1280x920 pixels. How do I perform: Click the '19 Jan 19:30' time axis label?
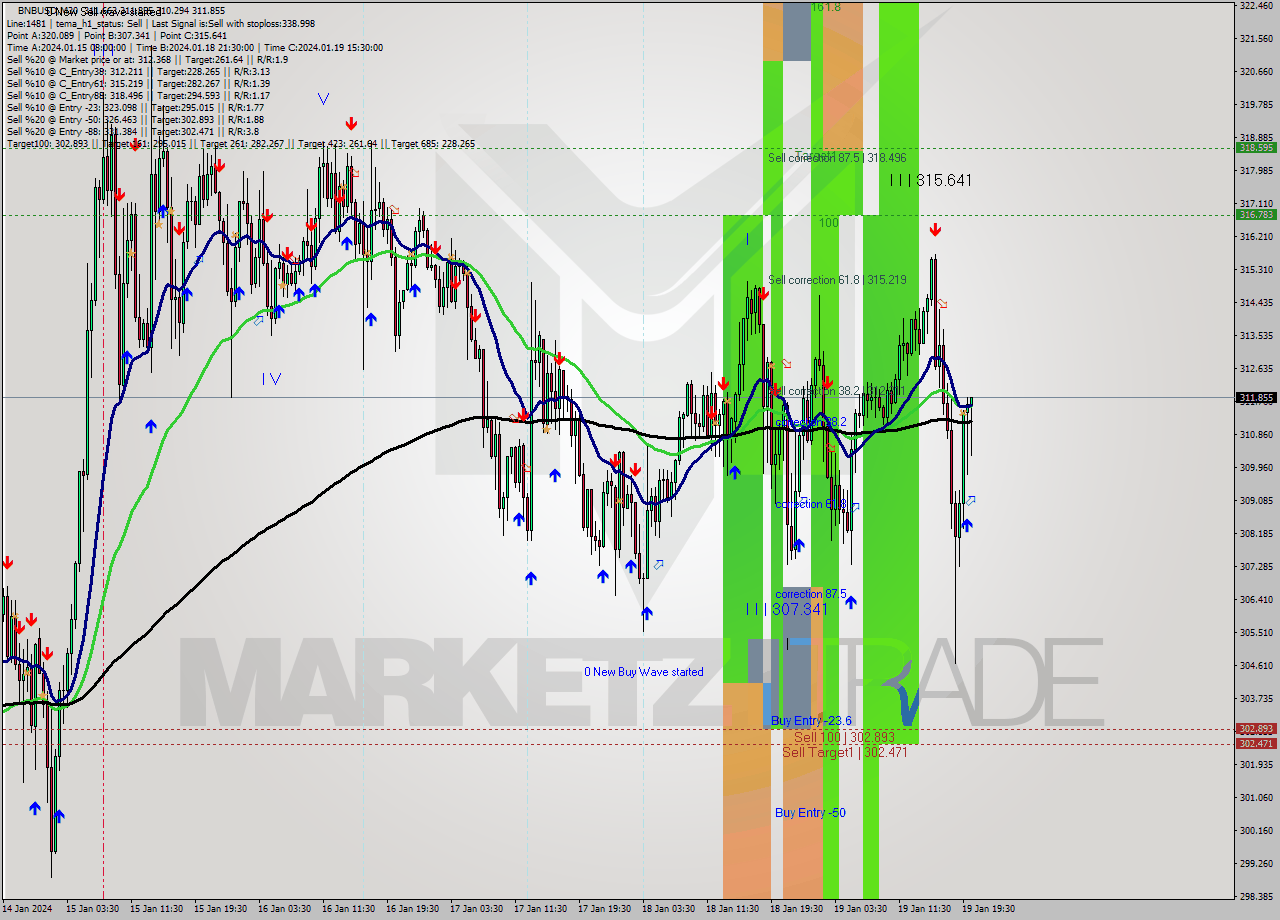click(x=988, y=909)
